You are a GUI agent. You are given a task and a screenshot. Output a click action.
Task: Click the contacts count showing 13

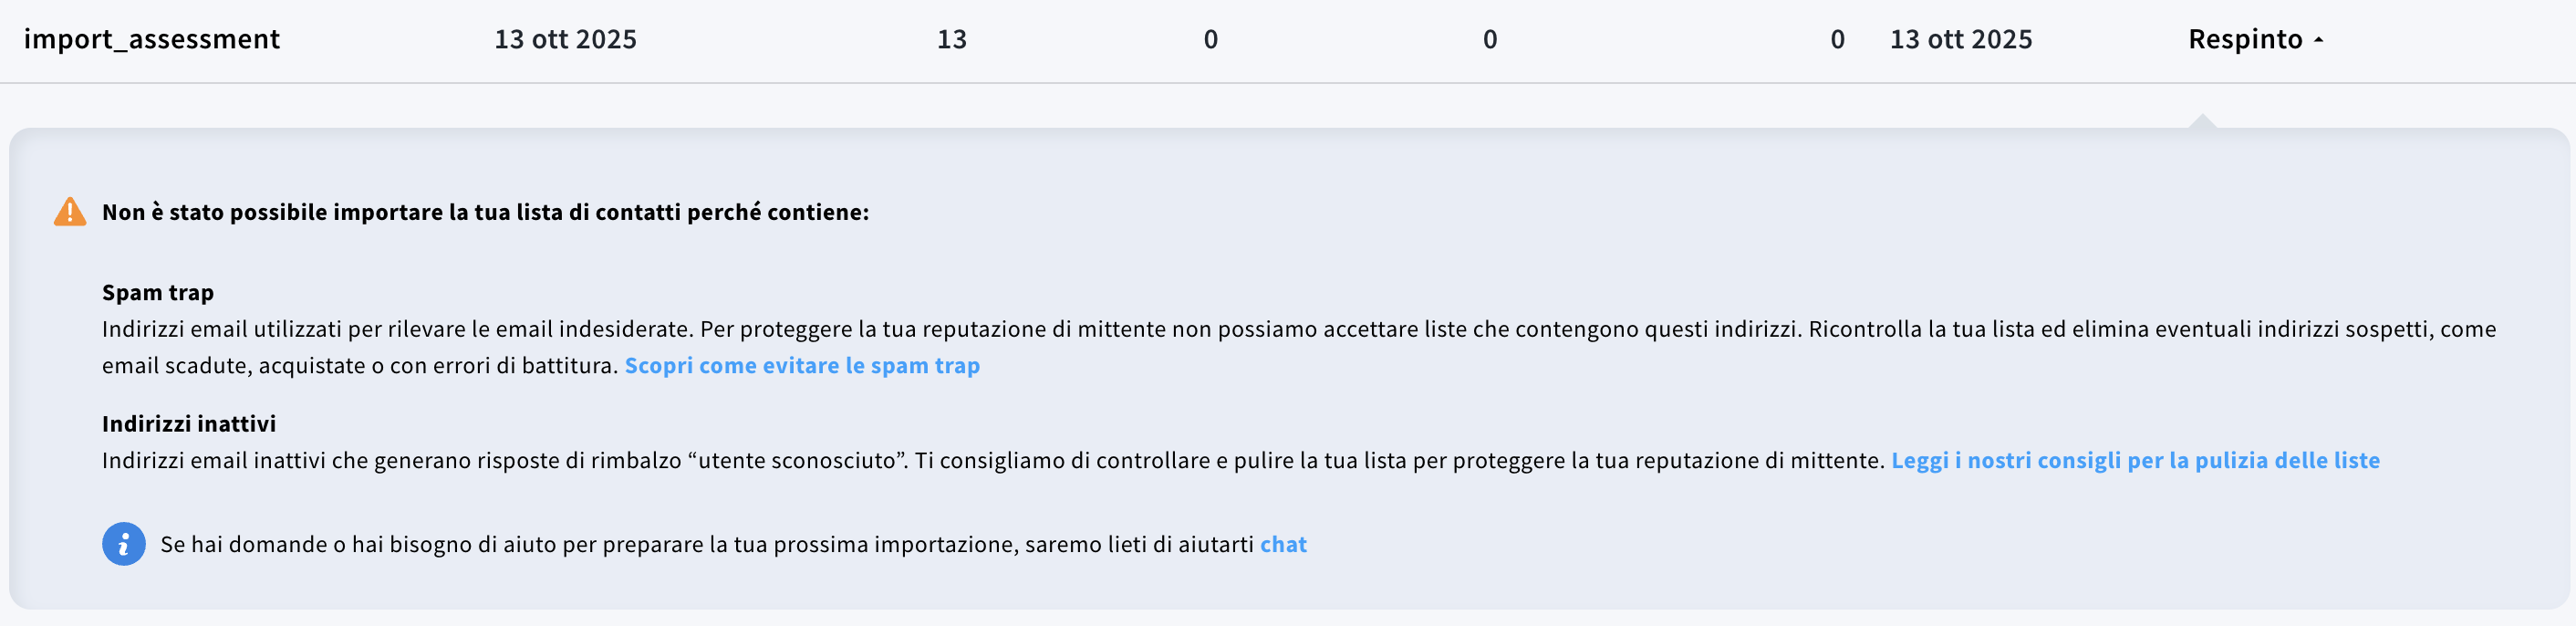[x=952, y=39]
